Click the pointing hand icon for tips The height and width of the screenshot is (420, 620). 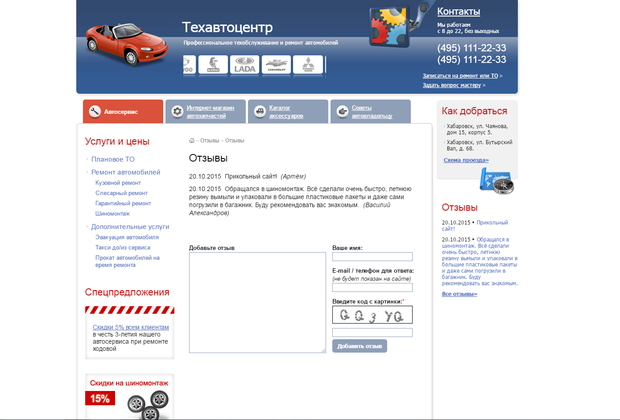tap(342, 112)
